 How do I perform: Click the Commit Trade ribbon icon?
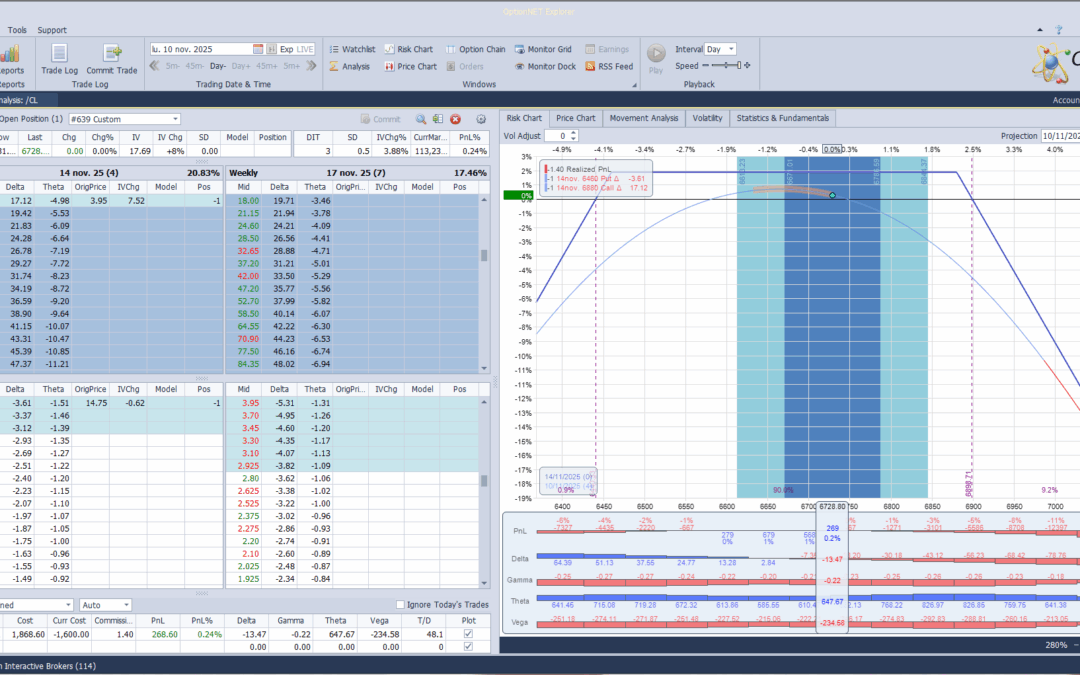tap(112, 59)
